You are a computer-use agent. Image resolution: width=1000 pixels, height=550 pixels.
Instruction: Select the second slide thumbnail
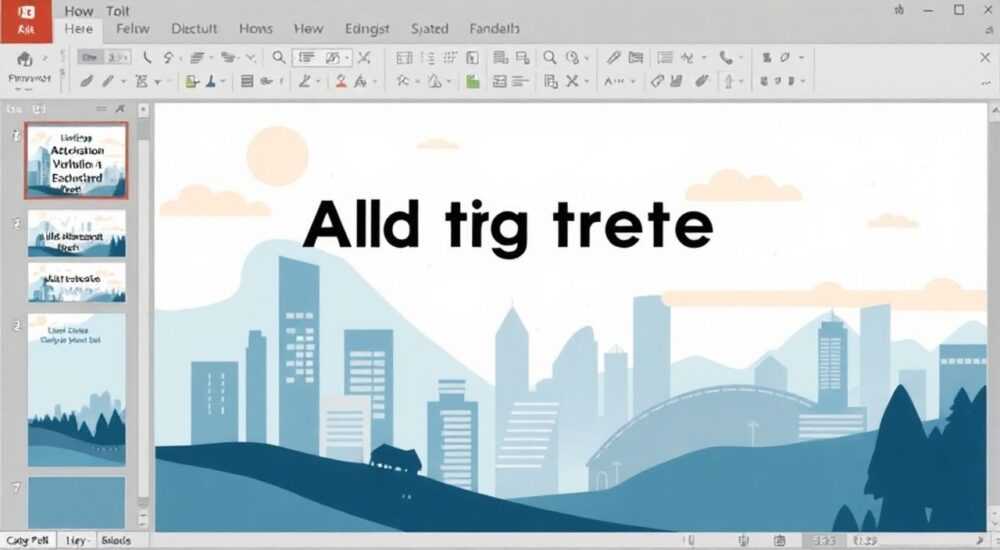tap(77, 234)
